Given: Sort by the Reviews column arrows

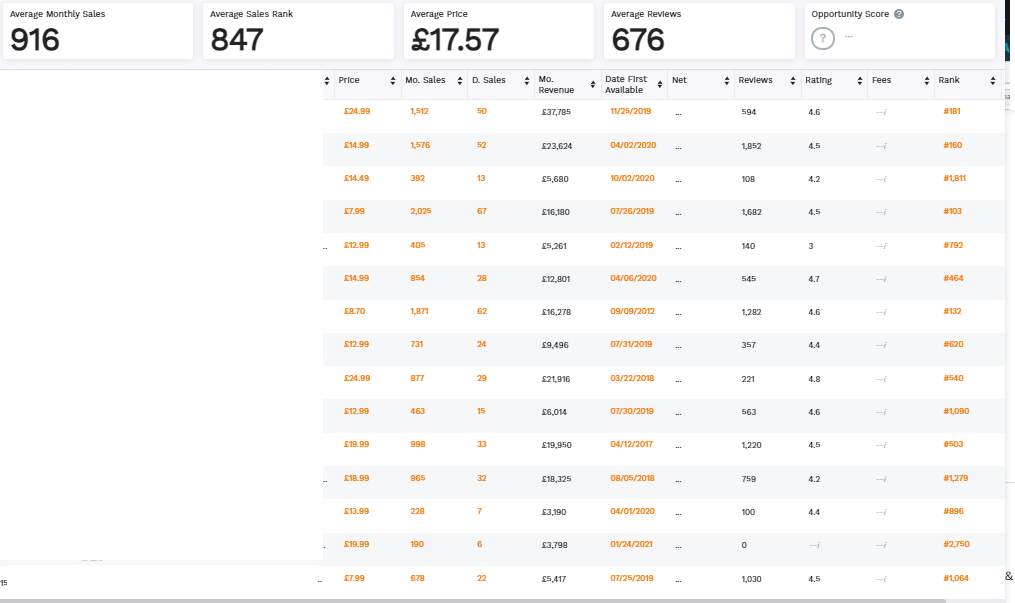Looking at the screenshot, I should pos(793,81).
